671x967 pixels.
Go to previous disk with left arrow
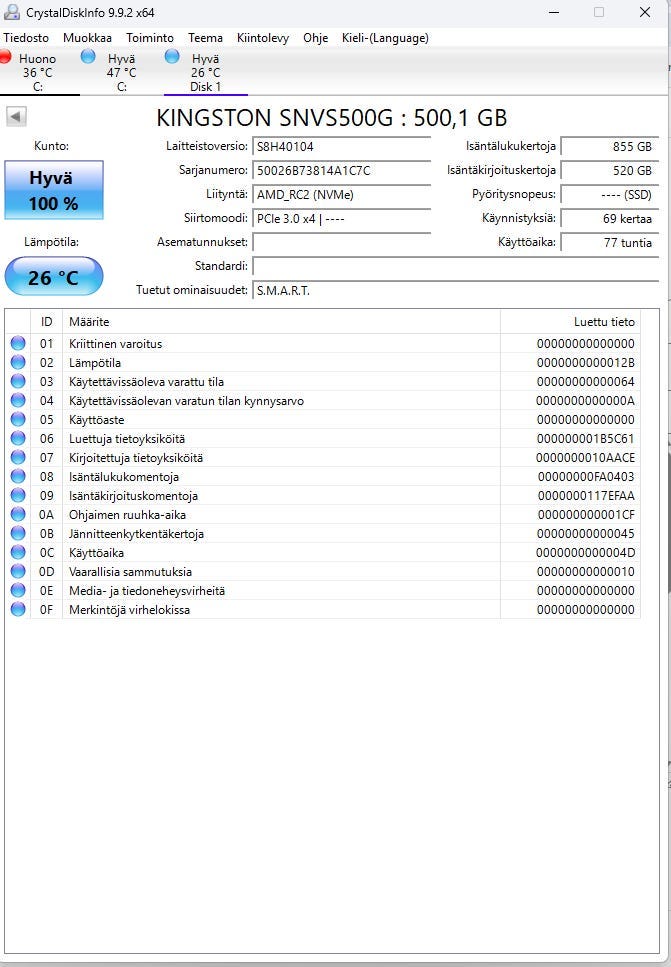click(x=17, y=116)
